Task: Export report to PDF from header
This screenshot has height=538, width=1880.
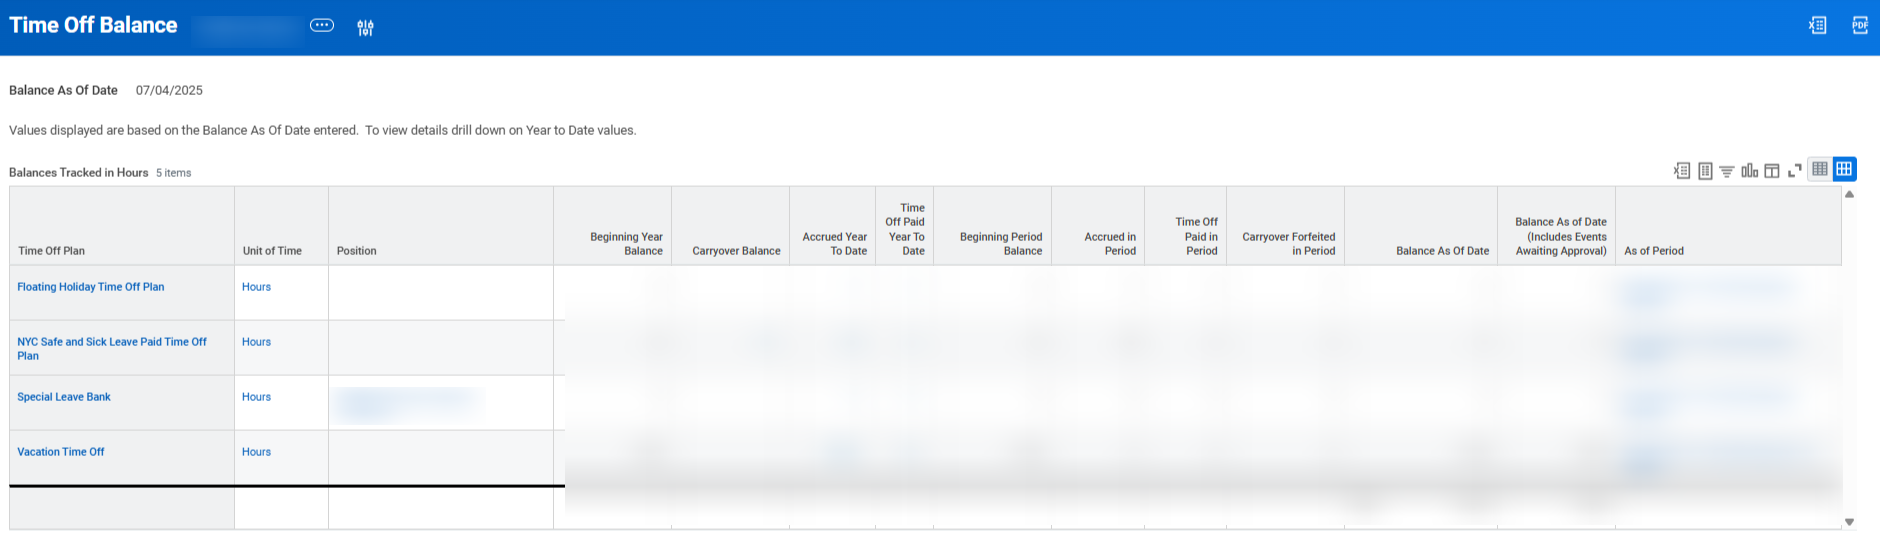Action: point(1859,26)
